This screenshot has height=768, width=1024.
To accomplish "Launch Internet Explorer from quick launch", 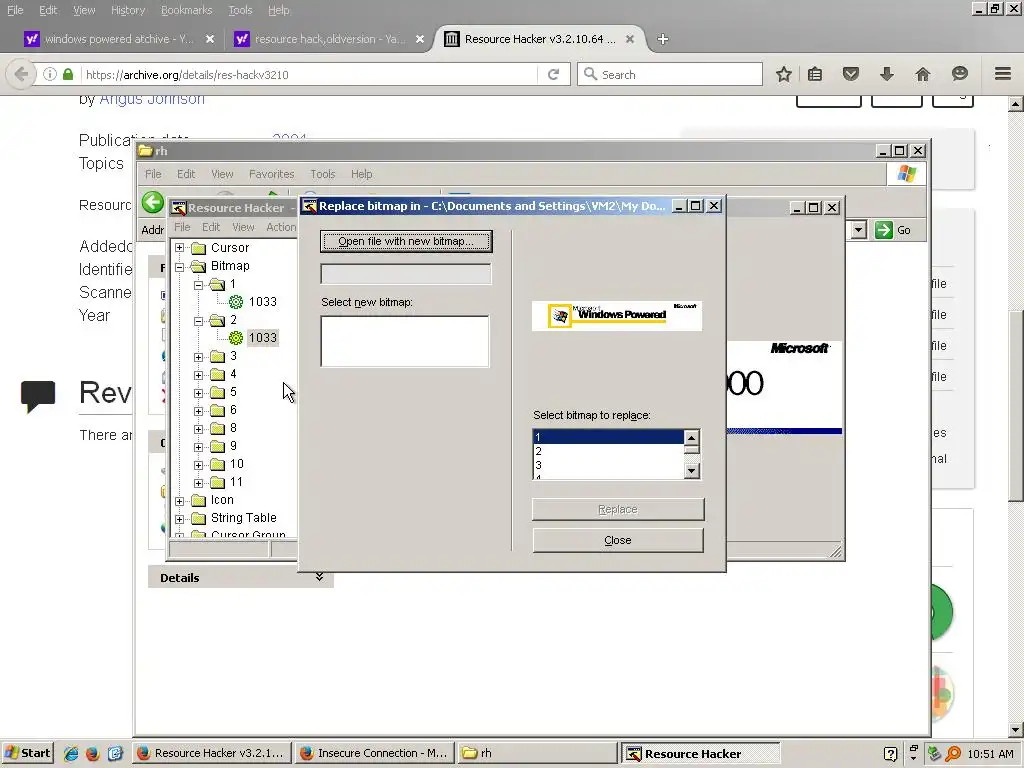I will click(71, 754).
